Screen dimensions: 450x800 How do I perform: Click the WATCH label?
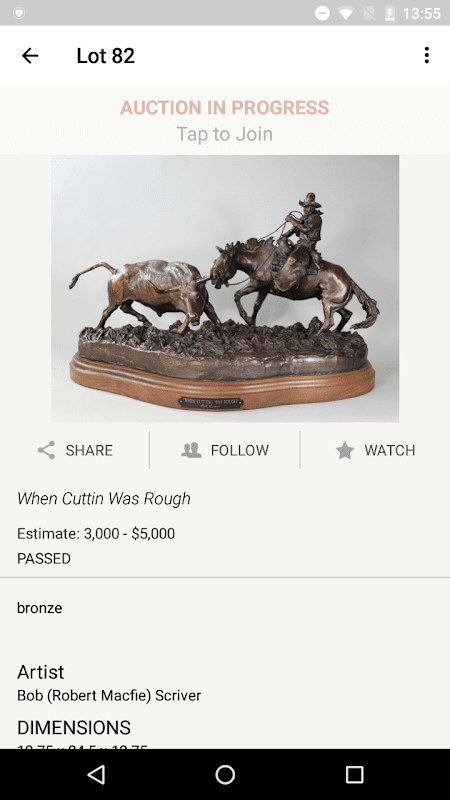[x=390, y=450]
